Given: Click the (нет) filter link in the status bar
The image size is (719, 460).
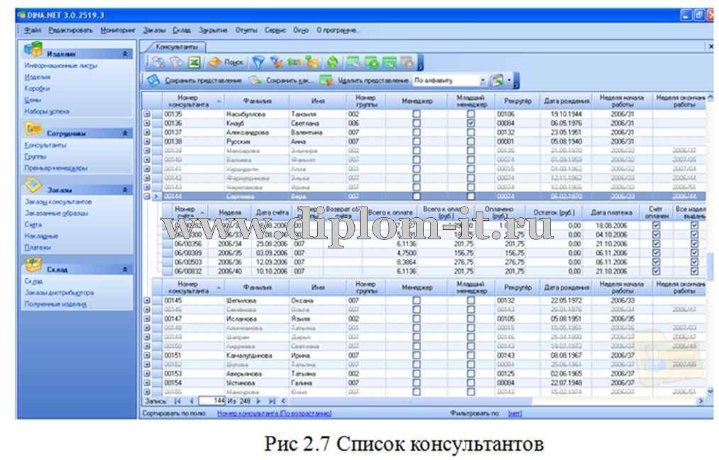Looking at the screenshot, I should tap(515, 414).
